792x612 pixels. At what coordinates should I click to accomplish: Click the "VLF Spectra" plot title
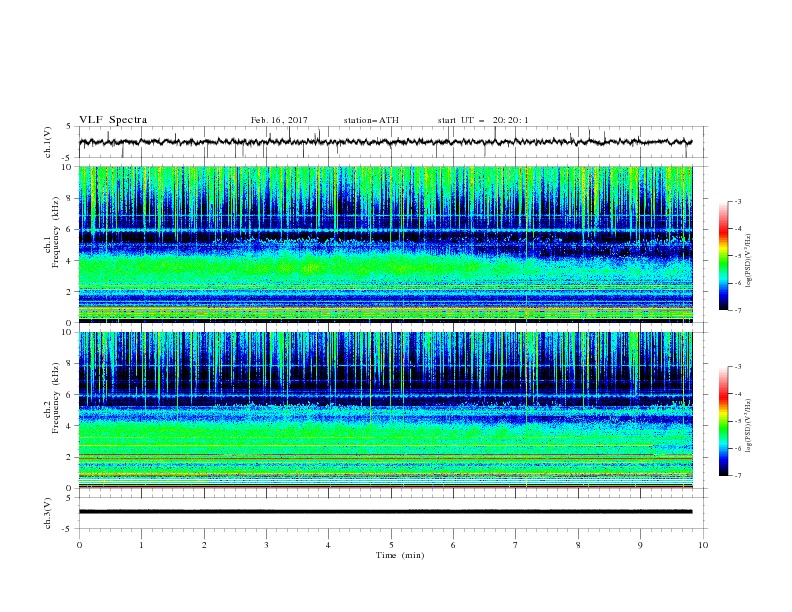click(113, 120)
